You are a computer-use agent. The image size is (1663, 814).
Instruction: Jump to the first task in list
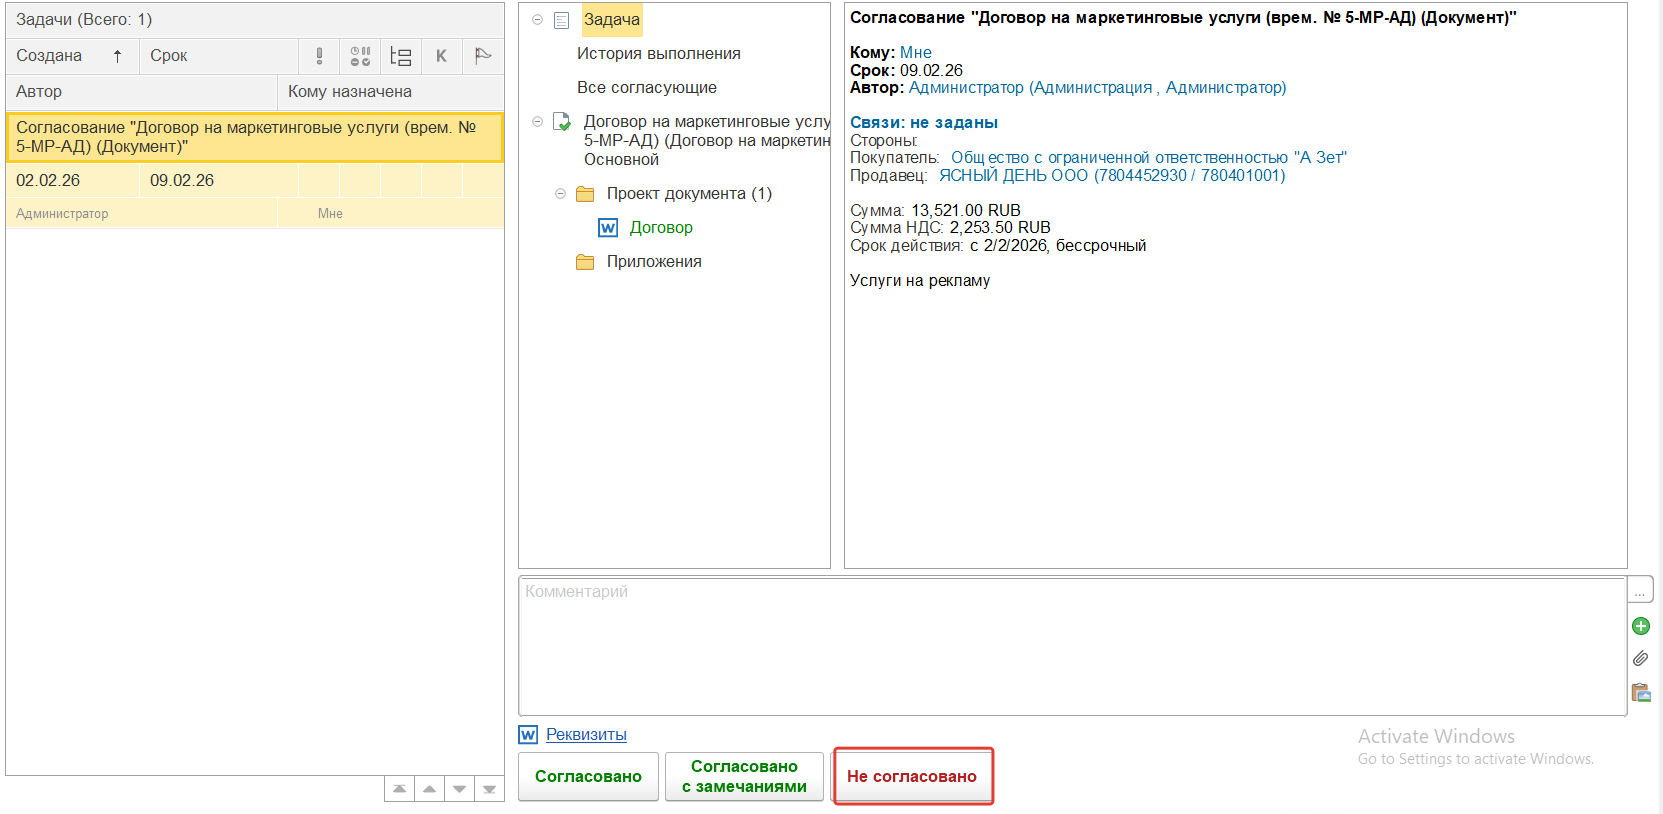pos(399,789)
